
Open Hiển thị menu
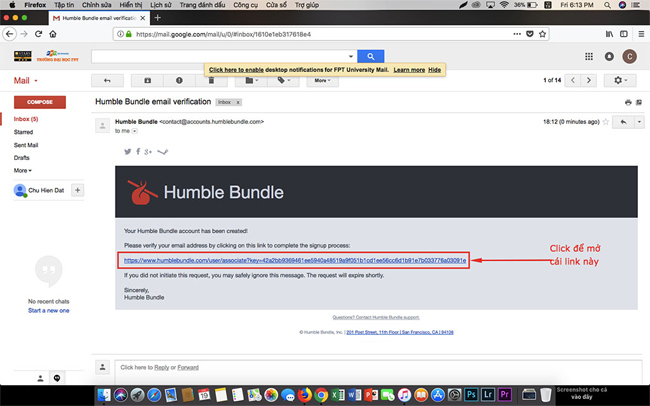[131, 5]
